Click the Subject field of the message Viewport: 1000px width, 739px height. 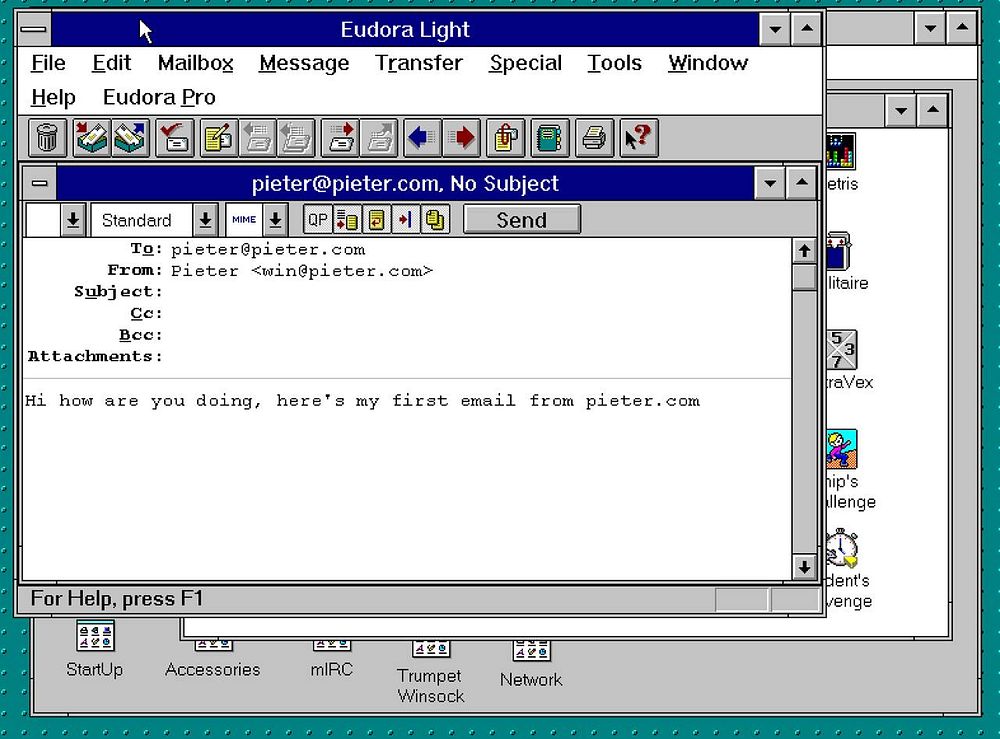[x=478, y=291]
